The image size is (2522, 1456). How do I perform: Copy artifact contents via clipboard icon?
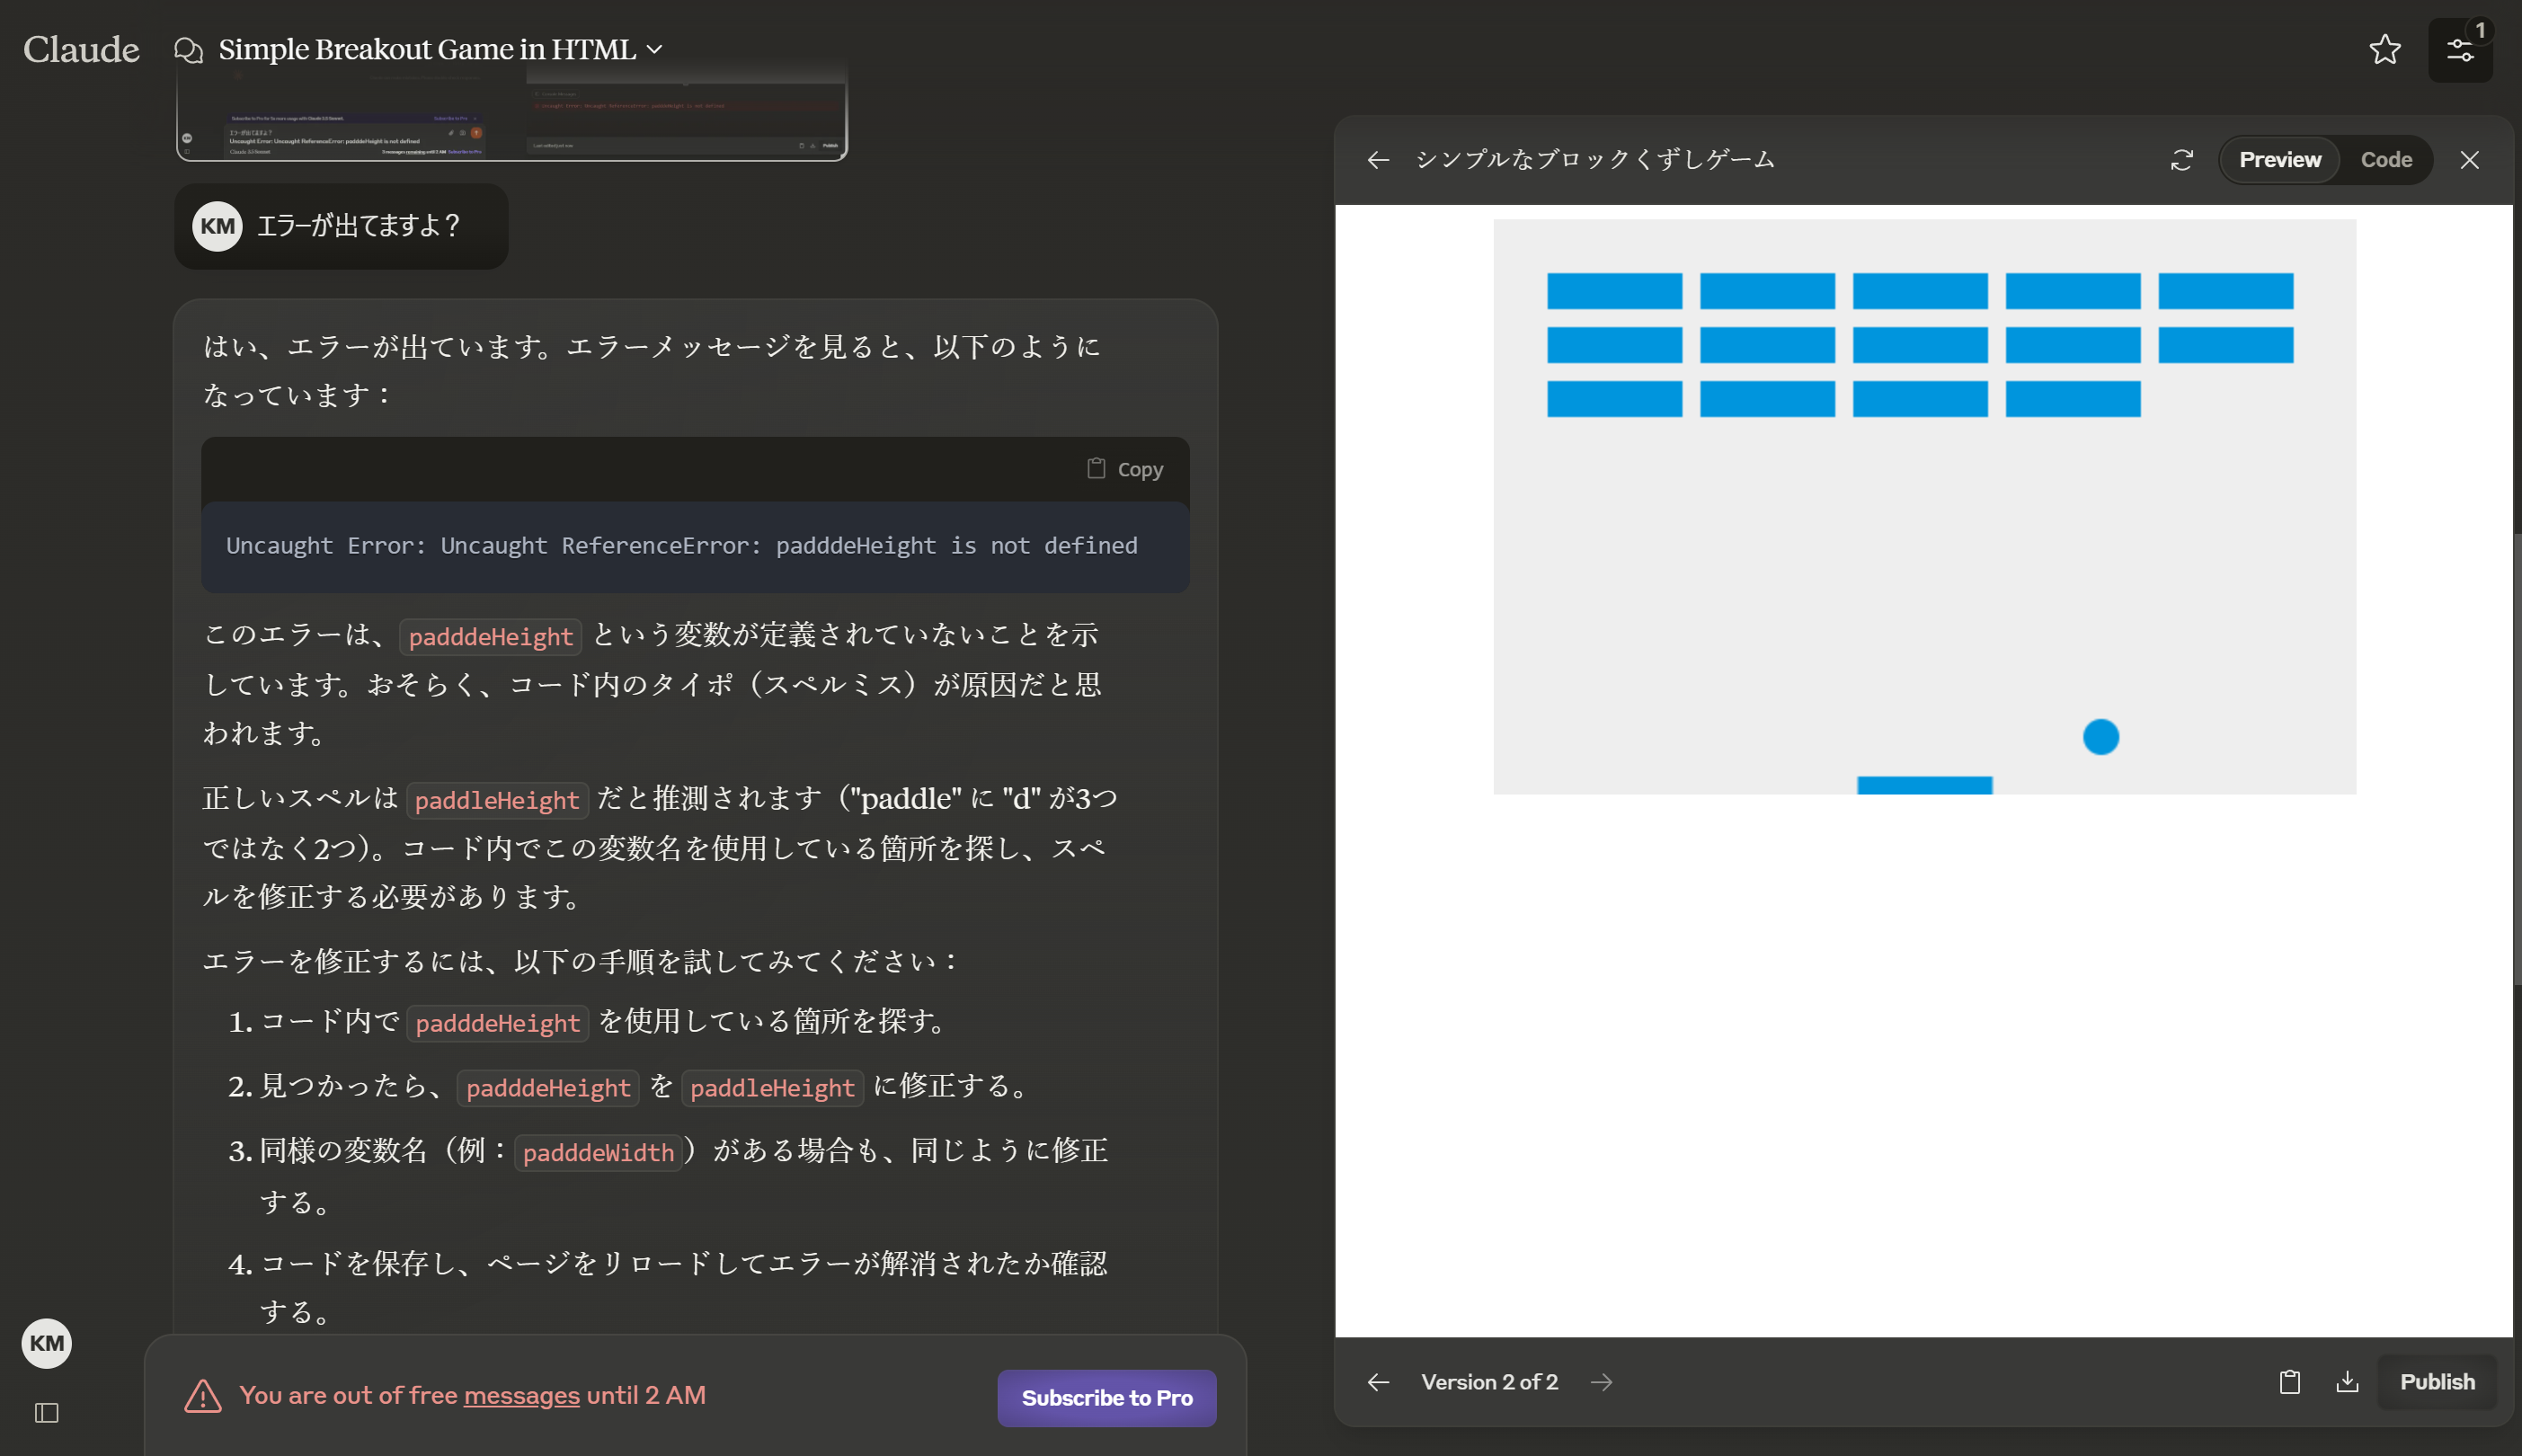(2289, 1382)
